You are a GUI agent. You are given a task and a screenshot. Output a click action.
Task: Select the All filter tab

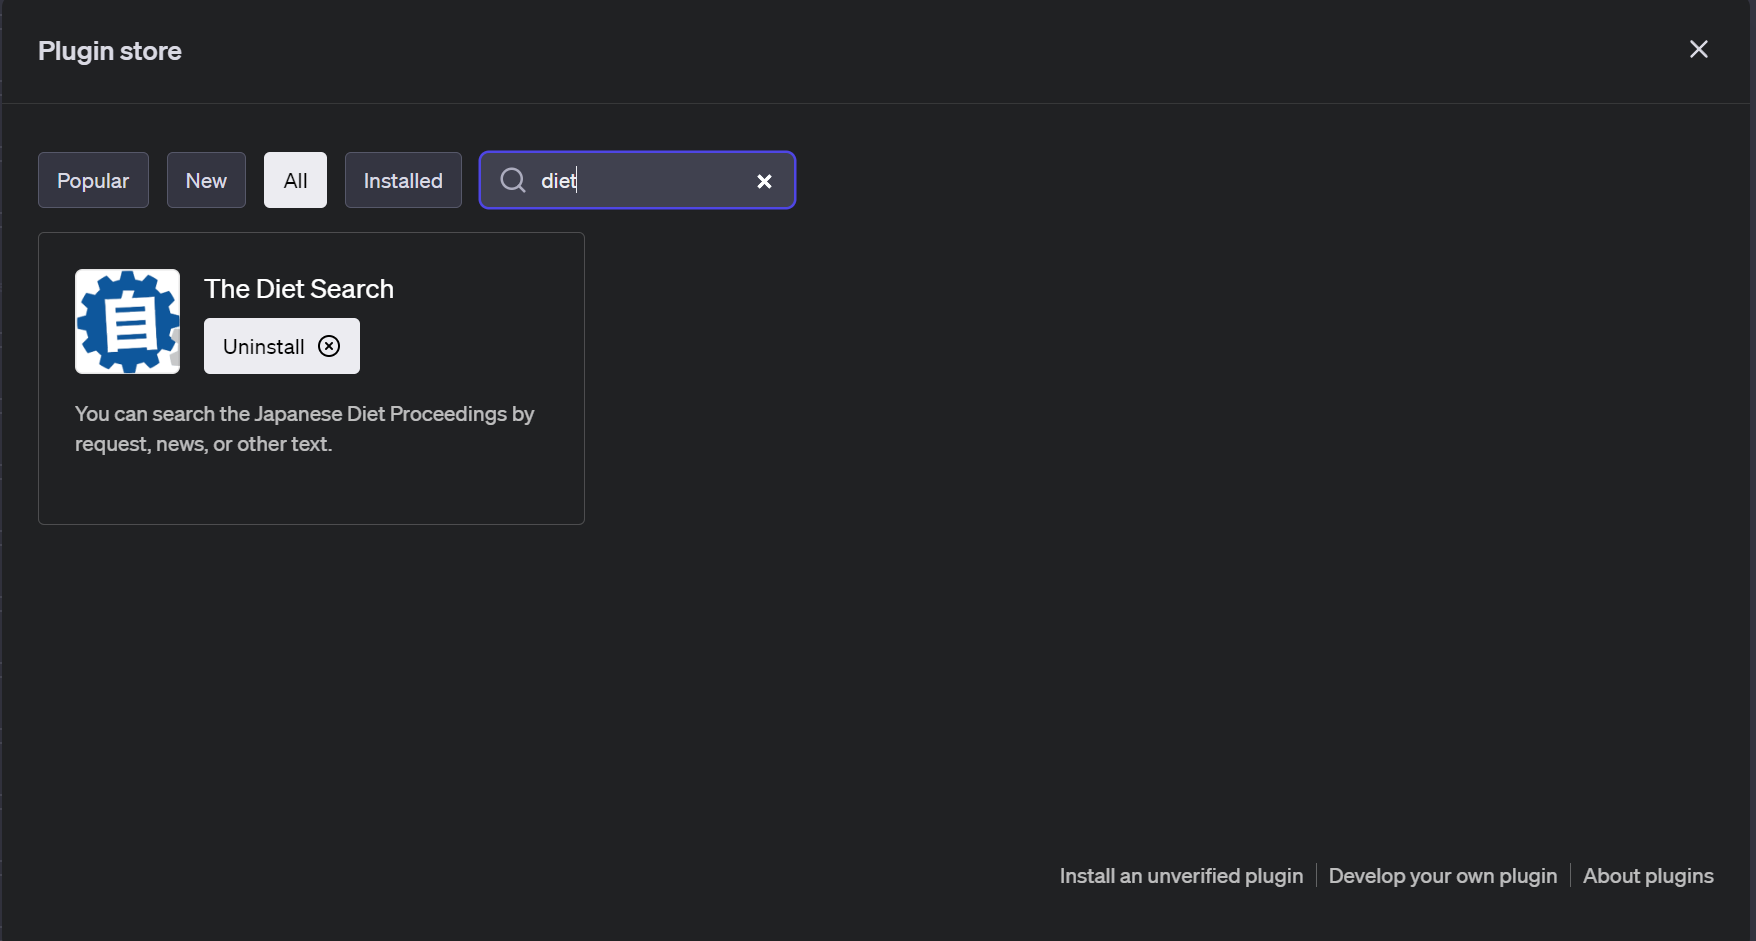click(295, 180)
